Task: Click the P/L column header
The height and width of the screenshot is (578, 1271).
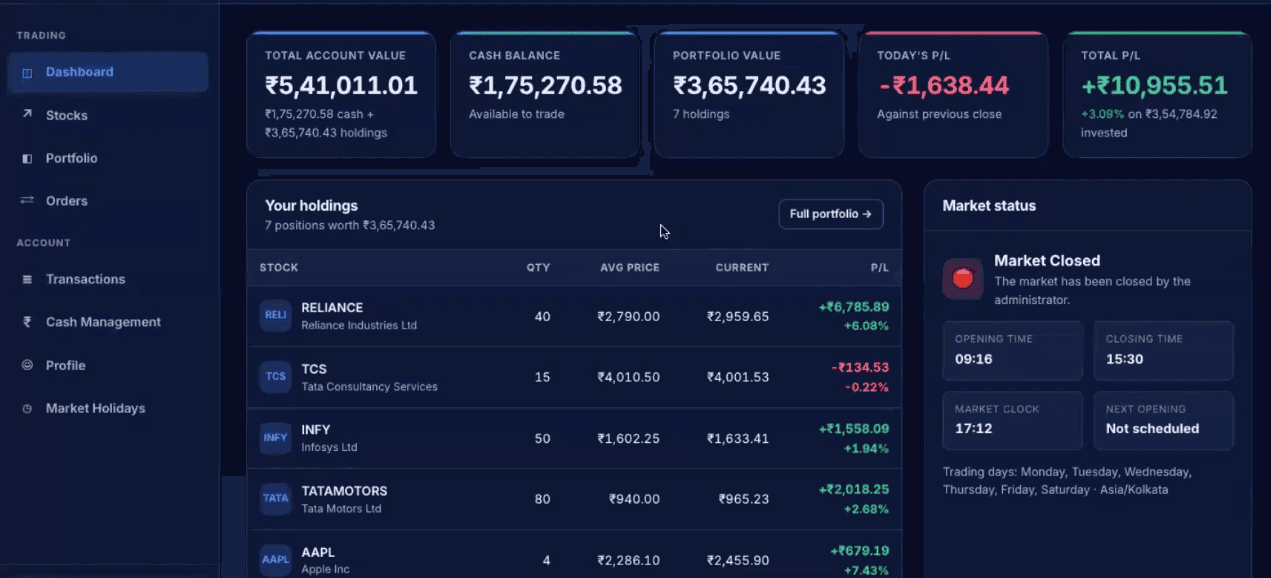Action: coord(880,268)
